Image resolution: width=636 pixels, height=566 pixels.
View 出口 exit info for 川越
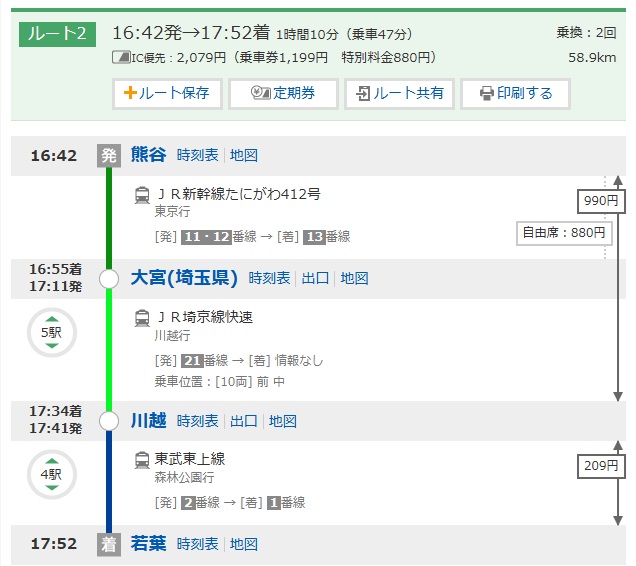click(243, 421)
